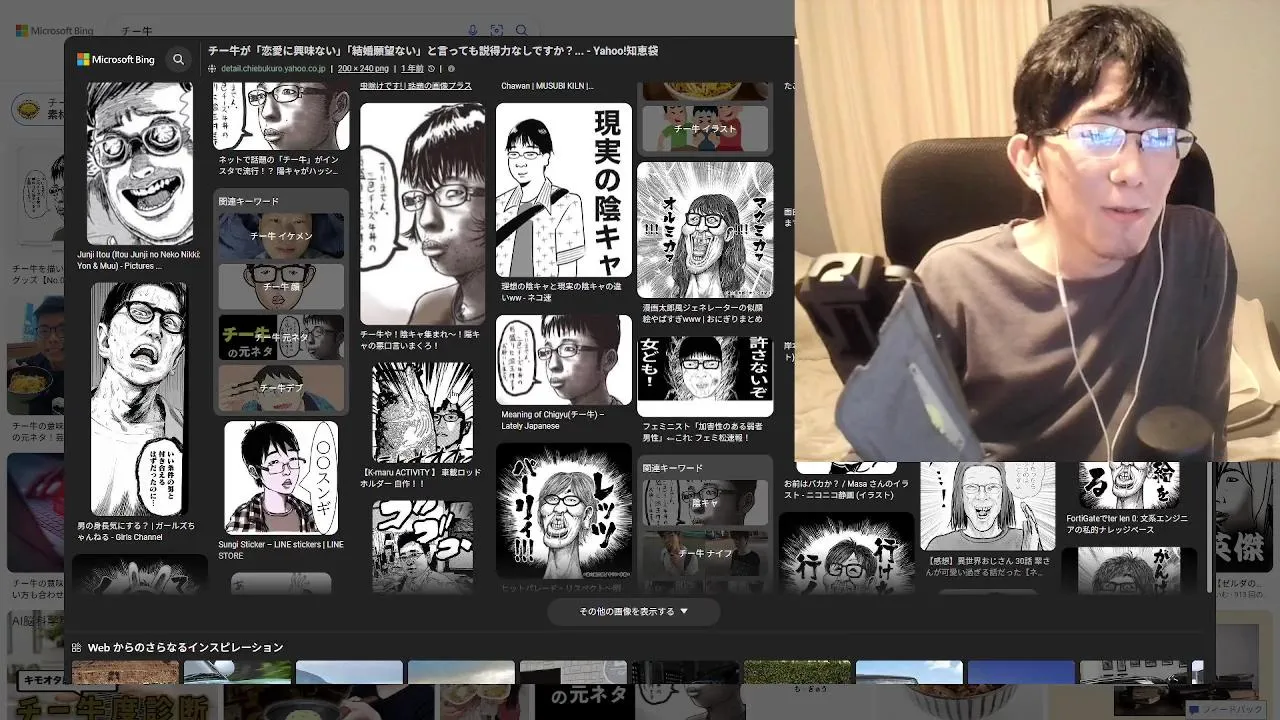
Task: Select the チー牛 元ネタ related keyword tile
Action: pos(281,338)
